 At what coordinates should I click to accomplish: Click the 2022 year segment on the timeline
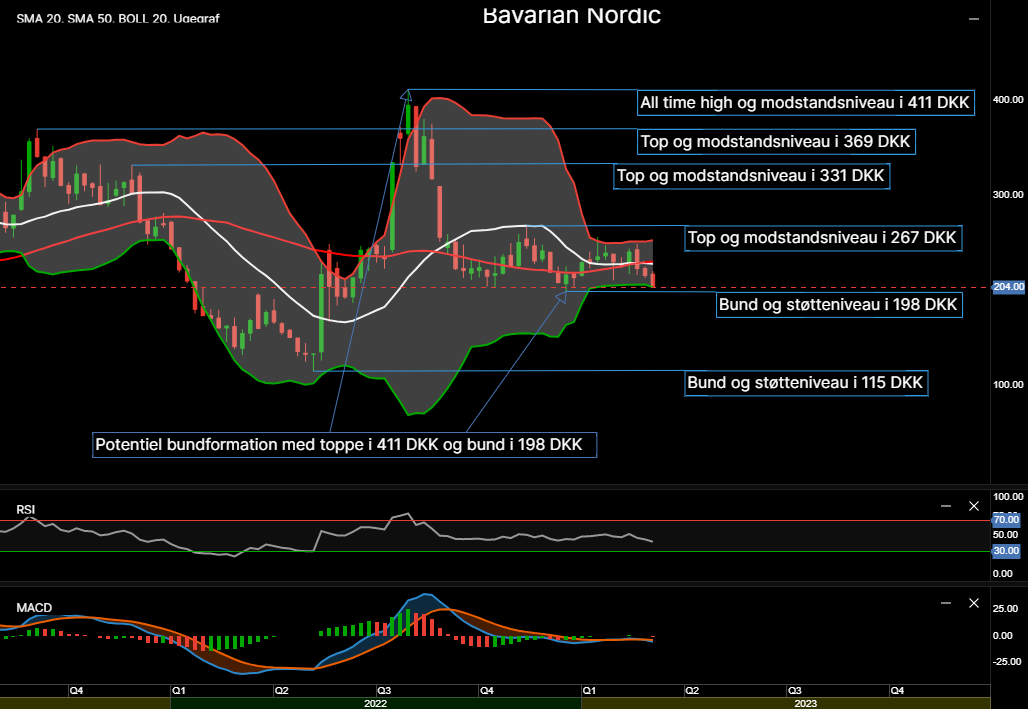[376, 703]
